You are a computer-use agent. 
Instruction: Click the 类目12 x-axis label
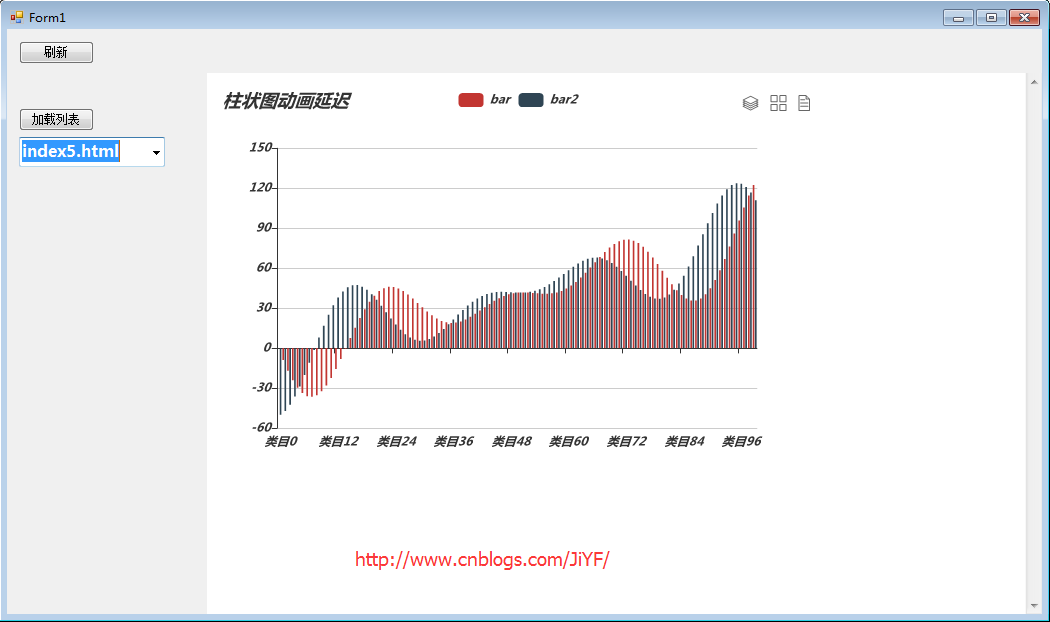point(339,441)
